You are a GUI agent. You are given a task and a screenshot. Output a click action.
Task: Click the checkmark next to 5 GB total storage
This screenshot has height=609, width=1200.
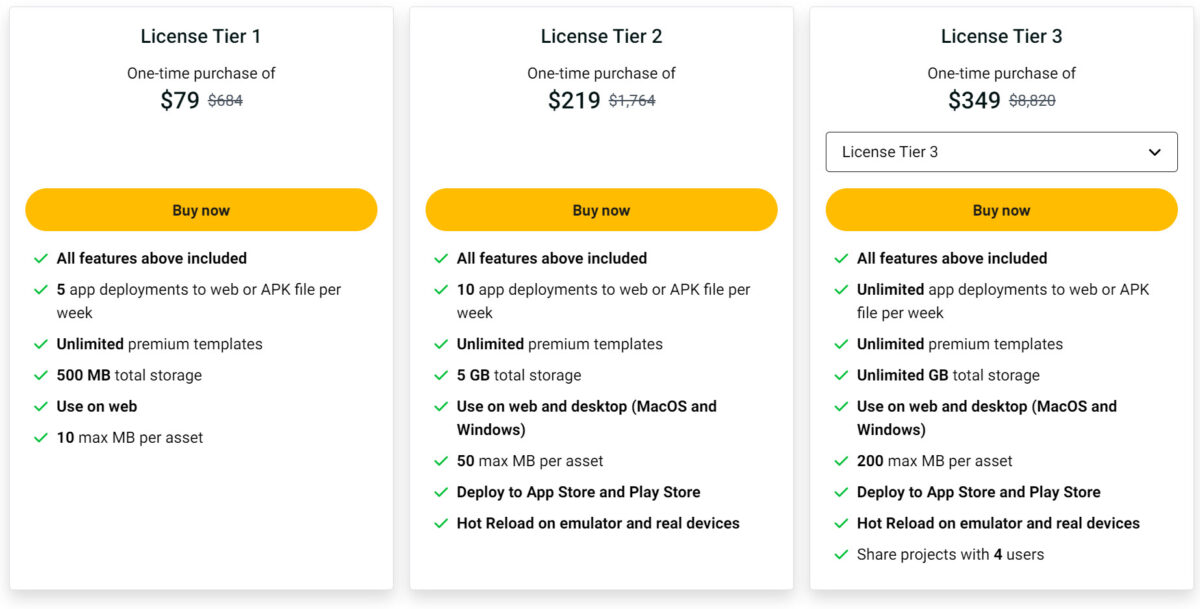[x=441, y=375]
